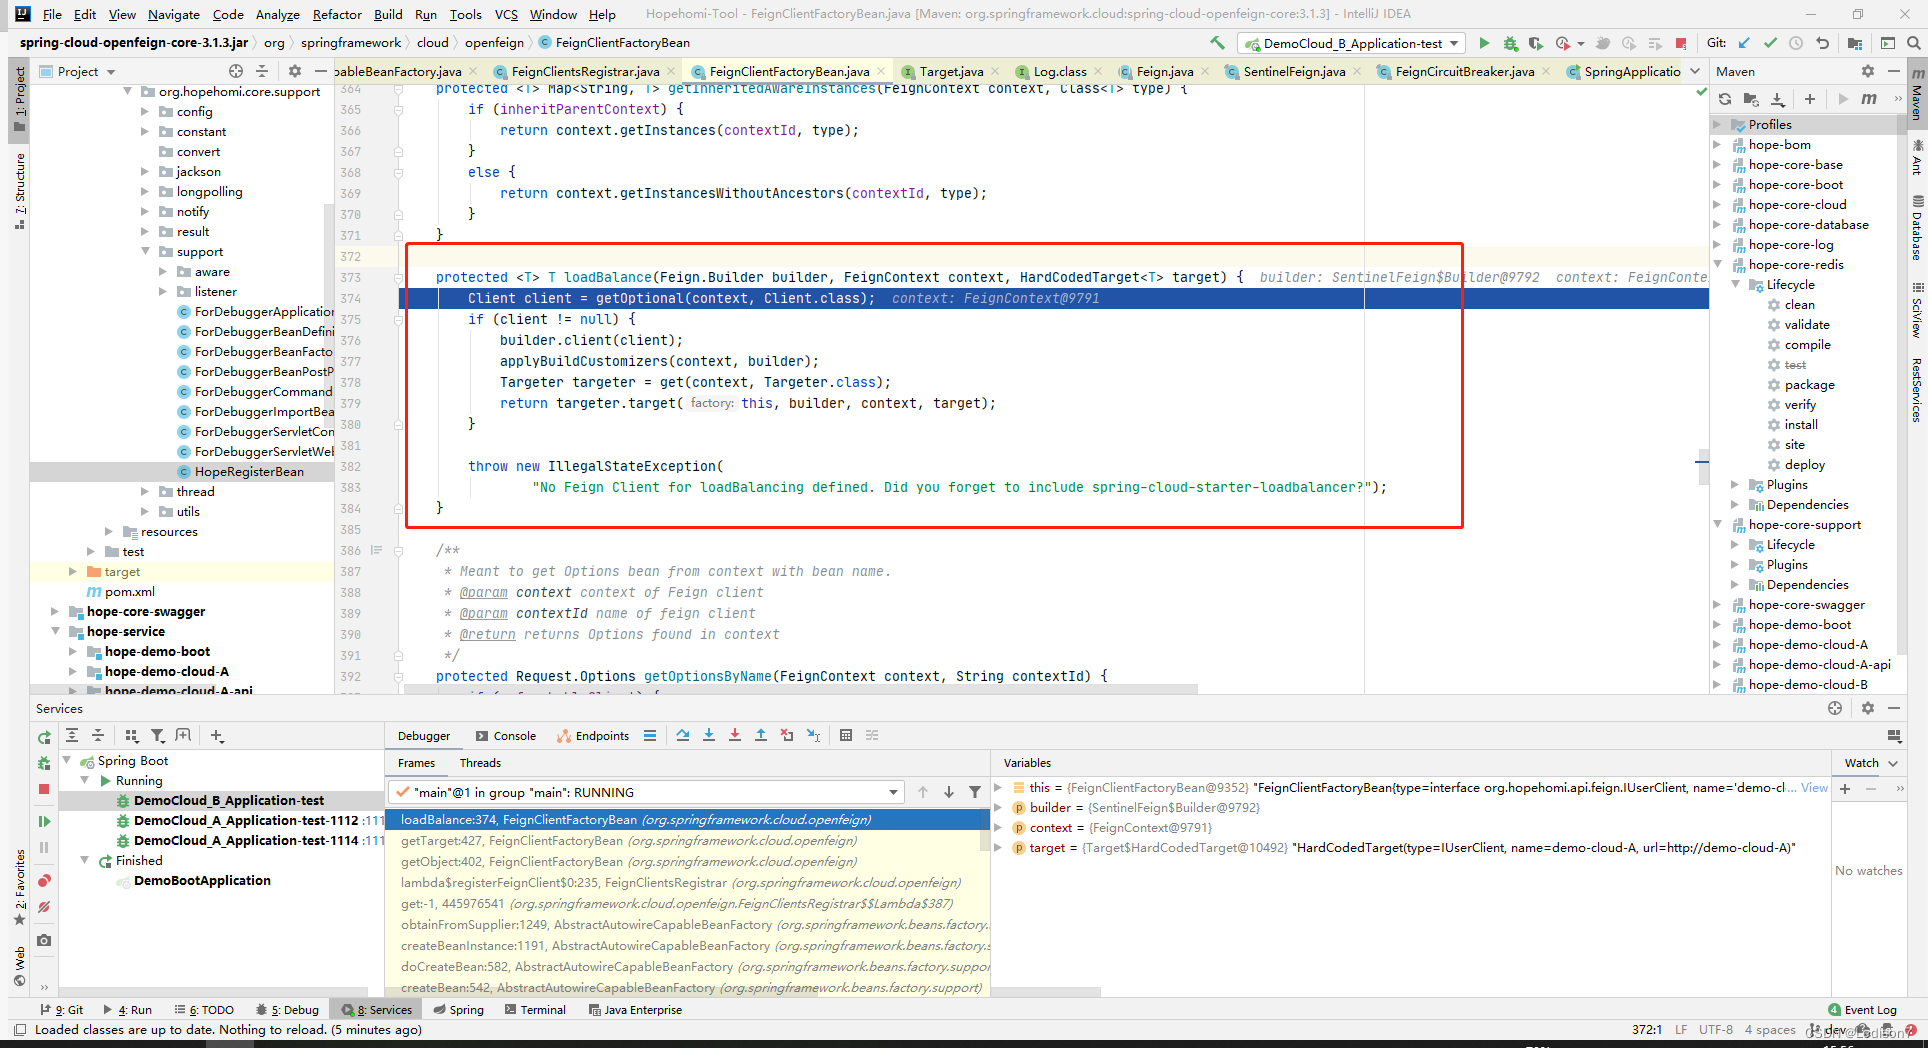Viewport: 1928px width, 1048px height.
Task: Click Step Into icon in debugger
Action: point(709,735)
